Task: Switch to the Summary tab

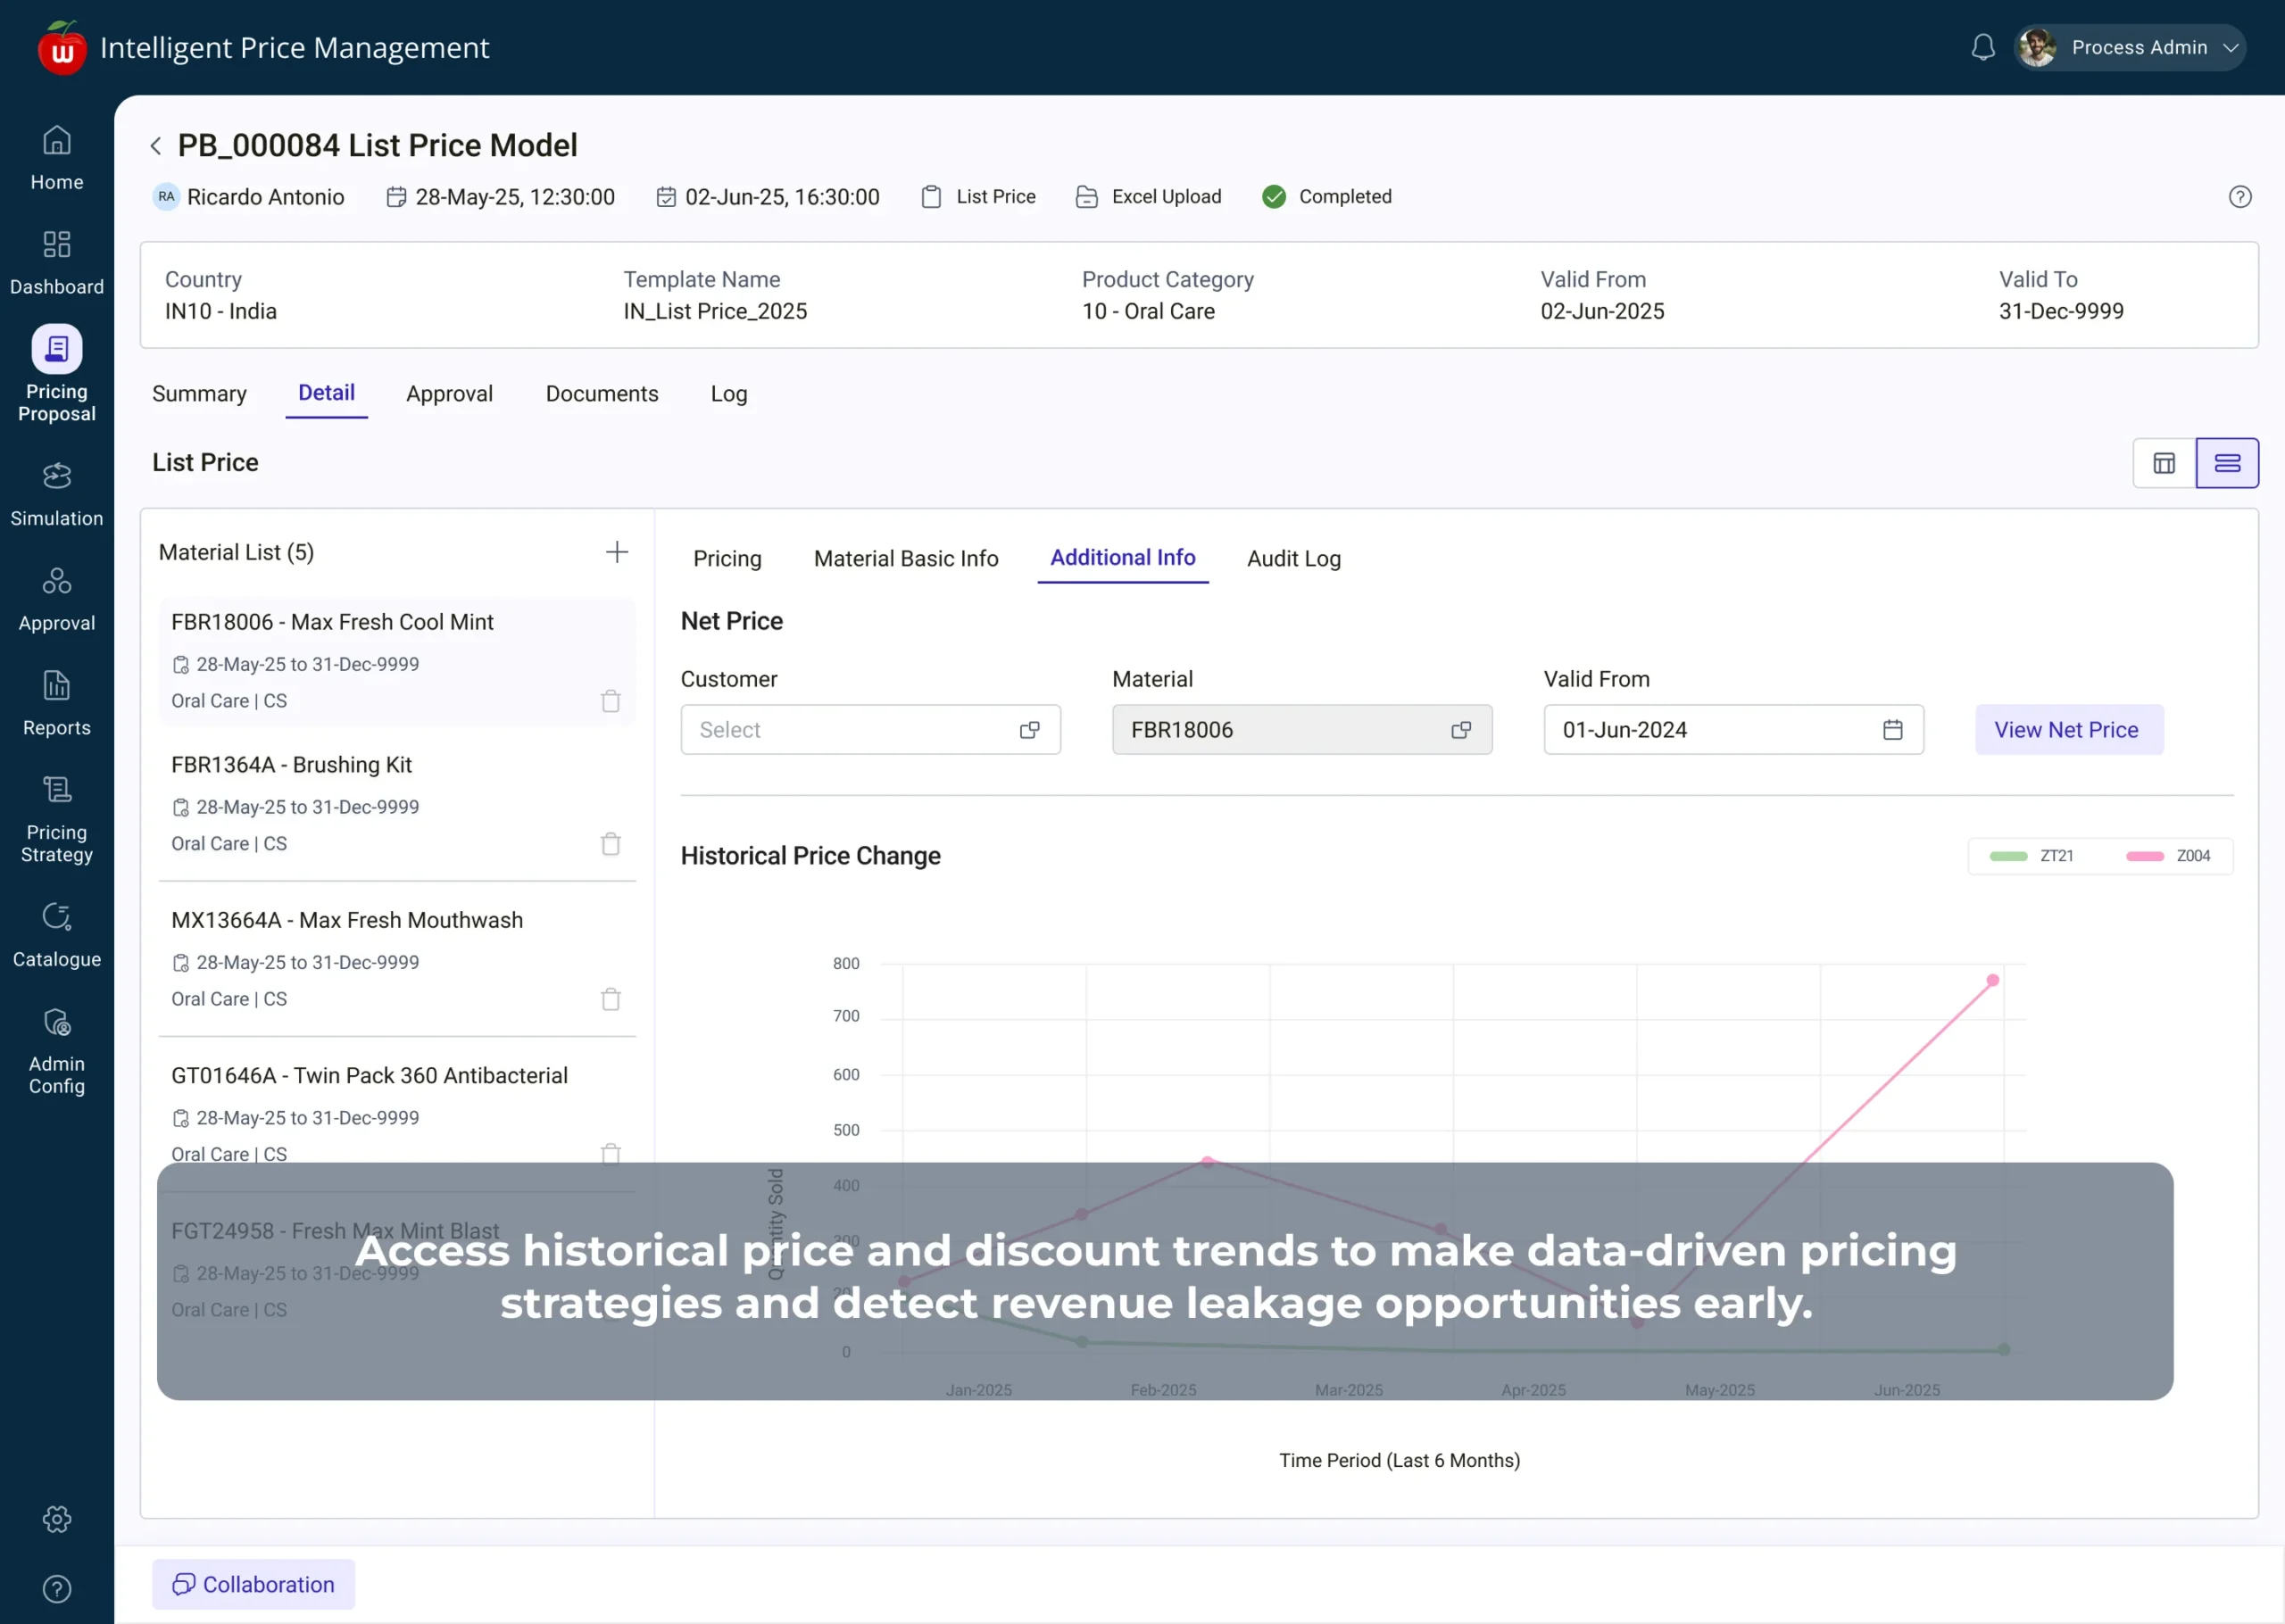Action: [x=199, y=394]
